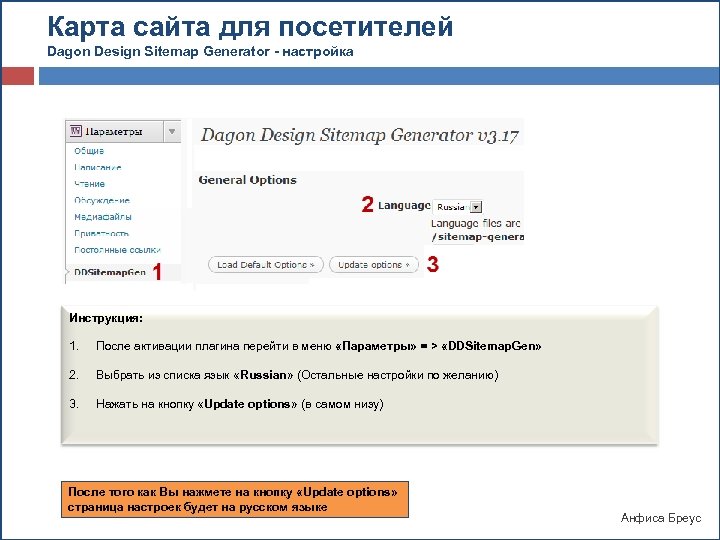The height and width of the screenshot is (540, 720).
Task: Click the slide title Карта сайта для посетителей
Action: coord(250,26)
